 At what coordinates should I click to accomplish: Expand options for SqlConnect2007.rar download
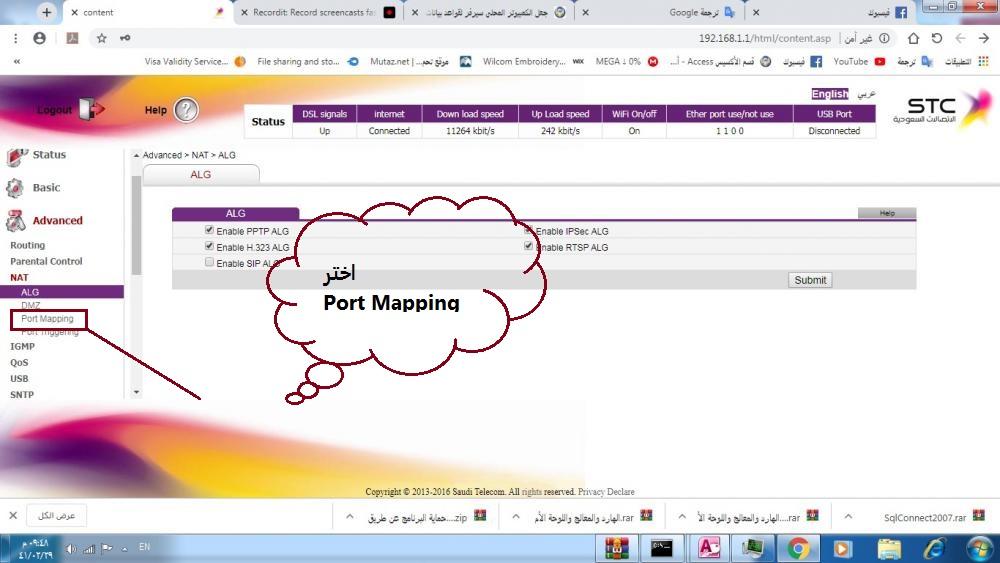[x=848, y=517]
